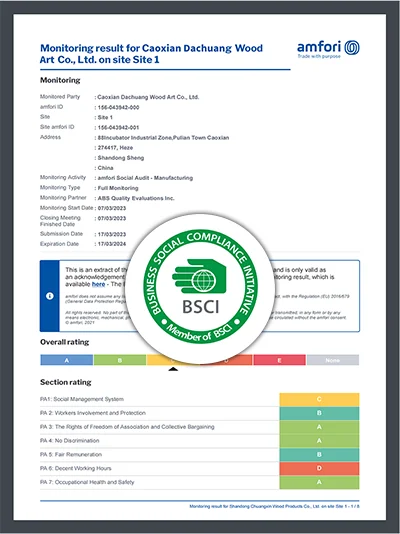The width and height of the screenshot is (400, 534).
Task: Click 'PA 6: Decent Working Hours' label
Action: click(x=76, y=469)
